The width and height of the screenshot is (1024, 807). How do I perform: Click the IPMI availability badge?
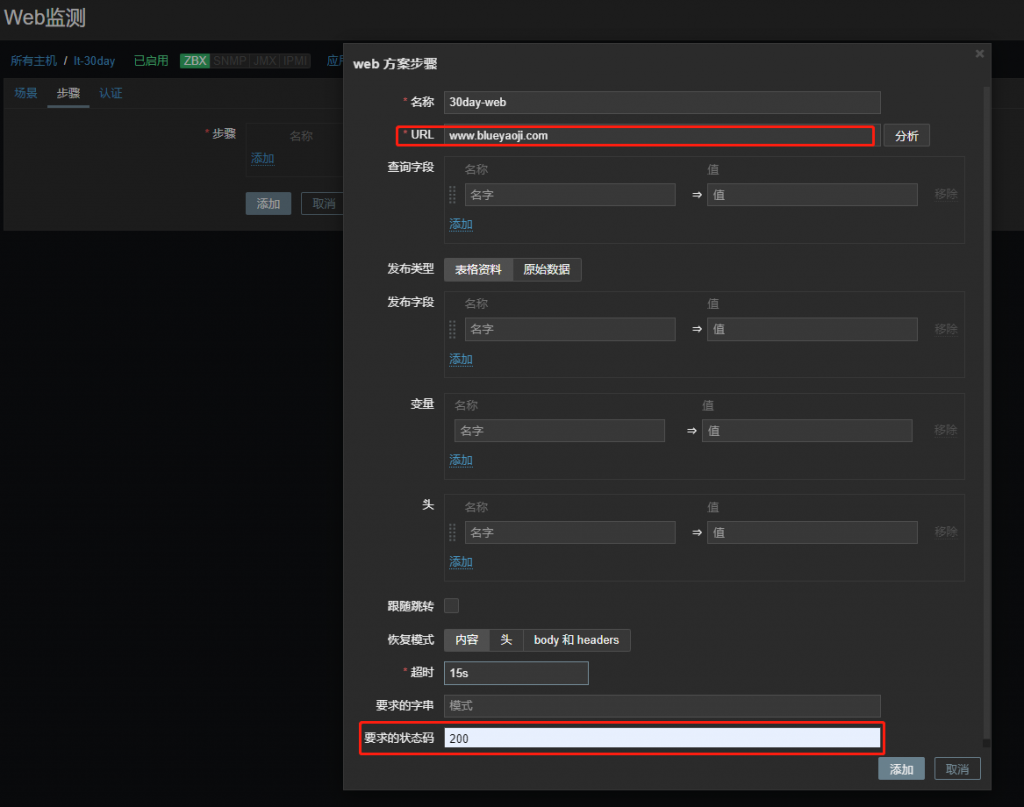click(x=295, y=61)
